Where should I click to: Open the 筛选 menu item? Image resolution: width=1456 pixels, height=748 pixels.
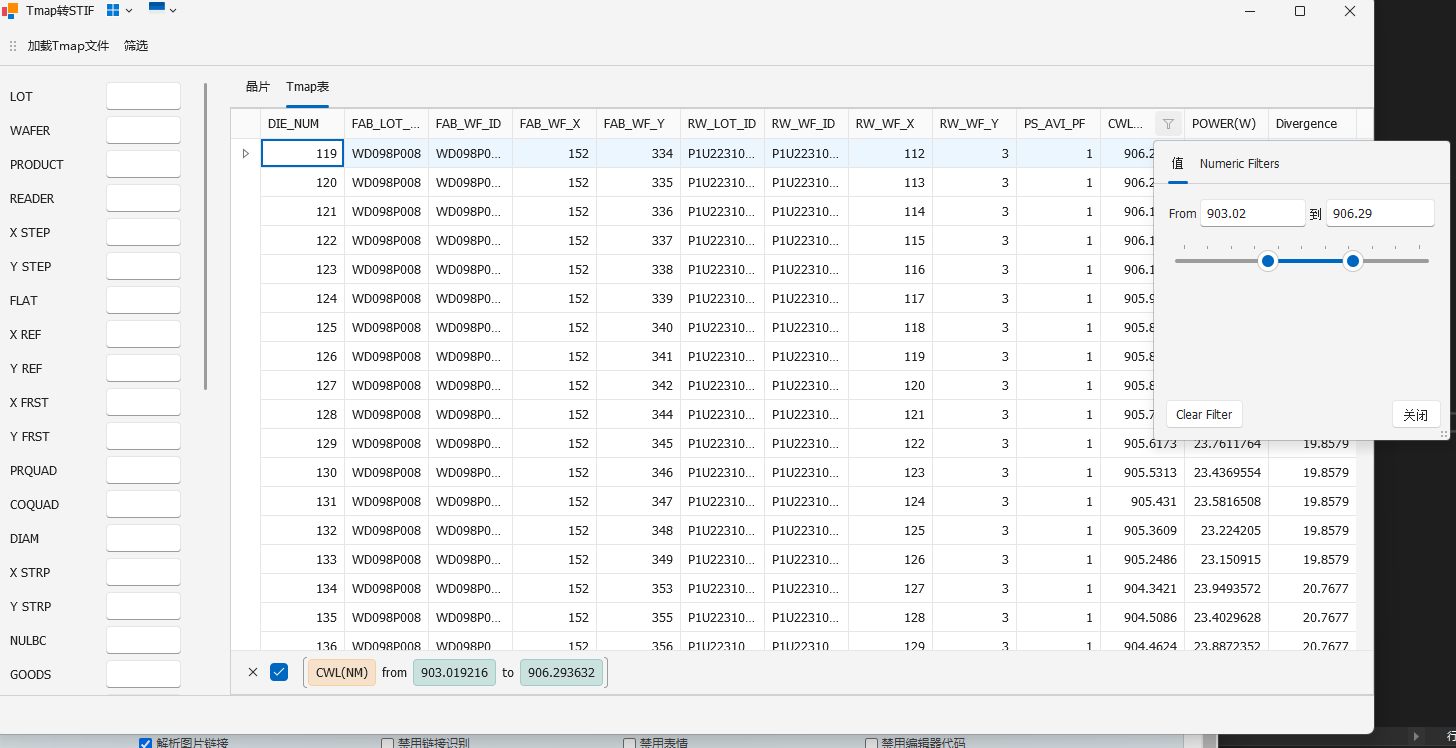[x=136, y=46]
